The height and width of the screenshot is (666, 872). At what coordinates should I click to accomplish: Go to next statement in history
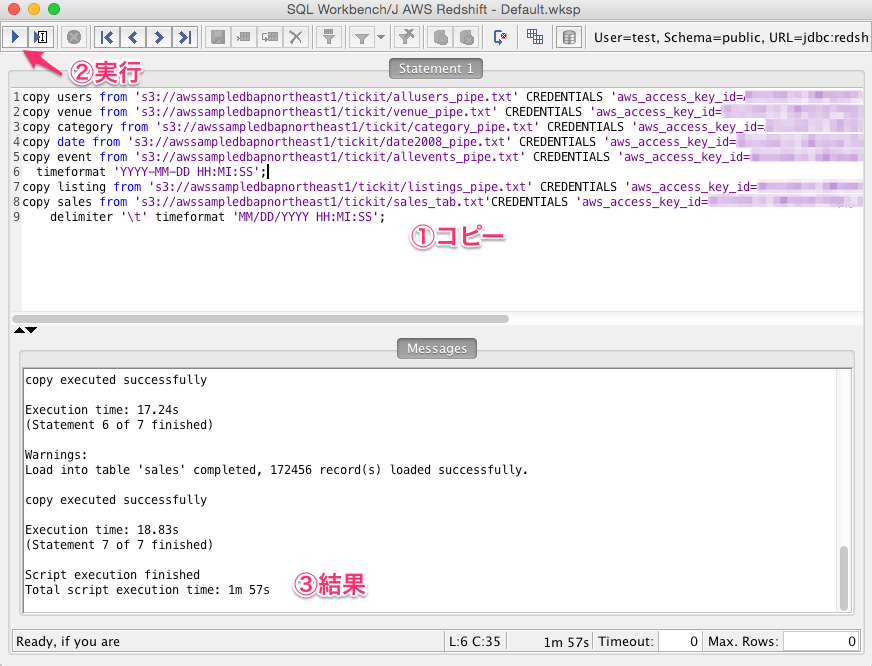[159, 37]
